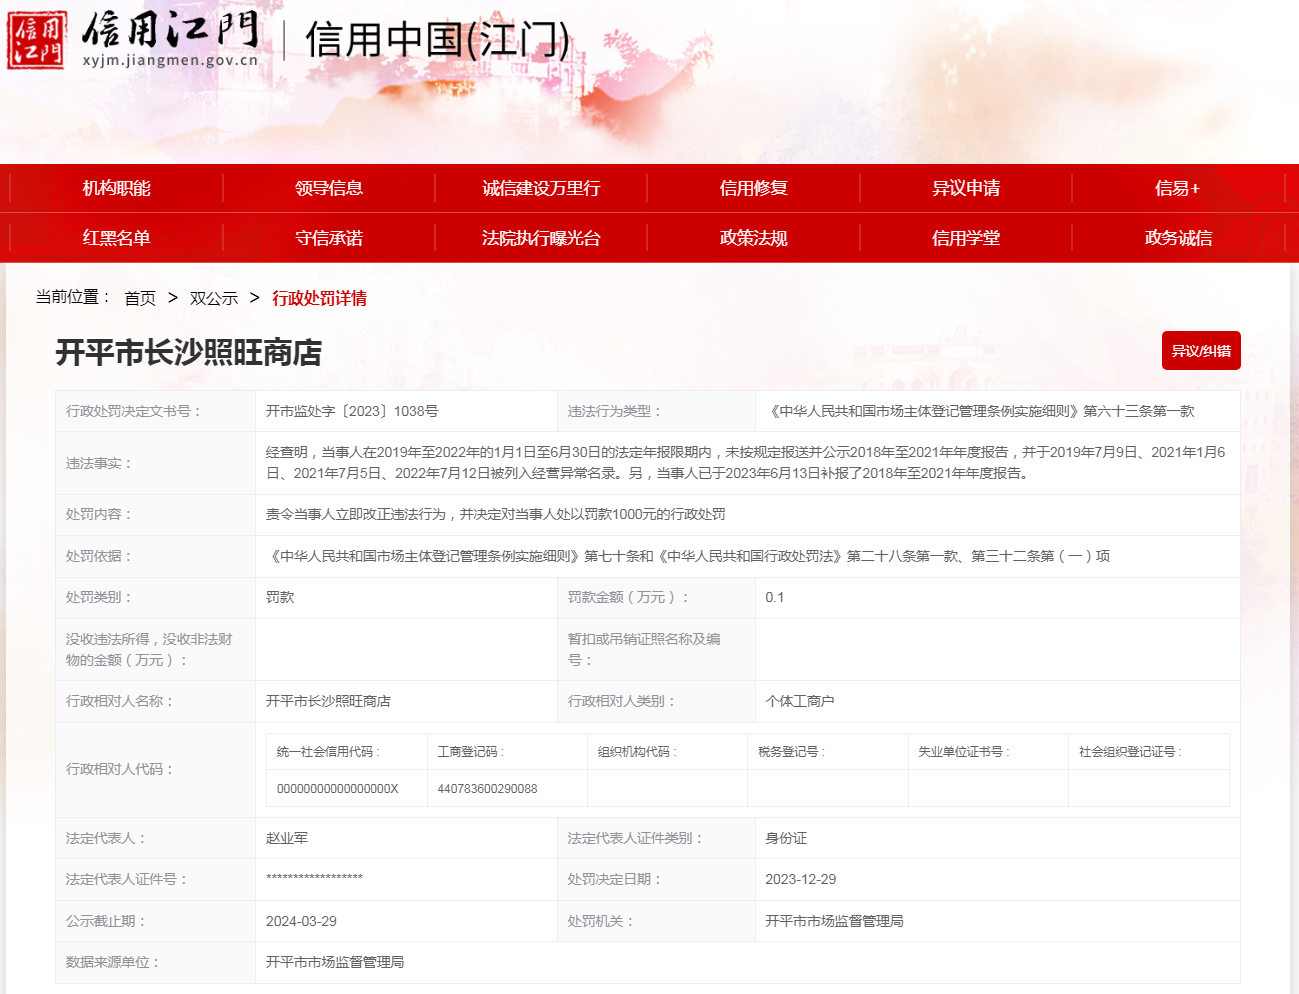Click the 信用江门 red seal logo
The image size is (1299, 994).
[x=37, y=41]
